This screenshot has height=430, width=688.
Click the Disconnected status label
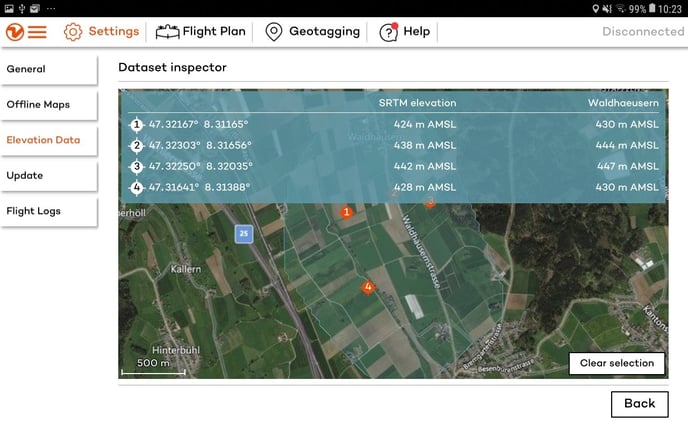pos(643,31)
